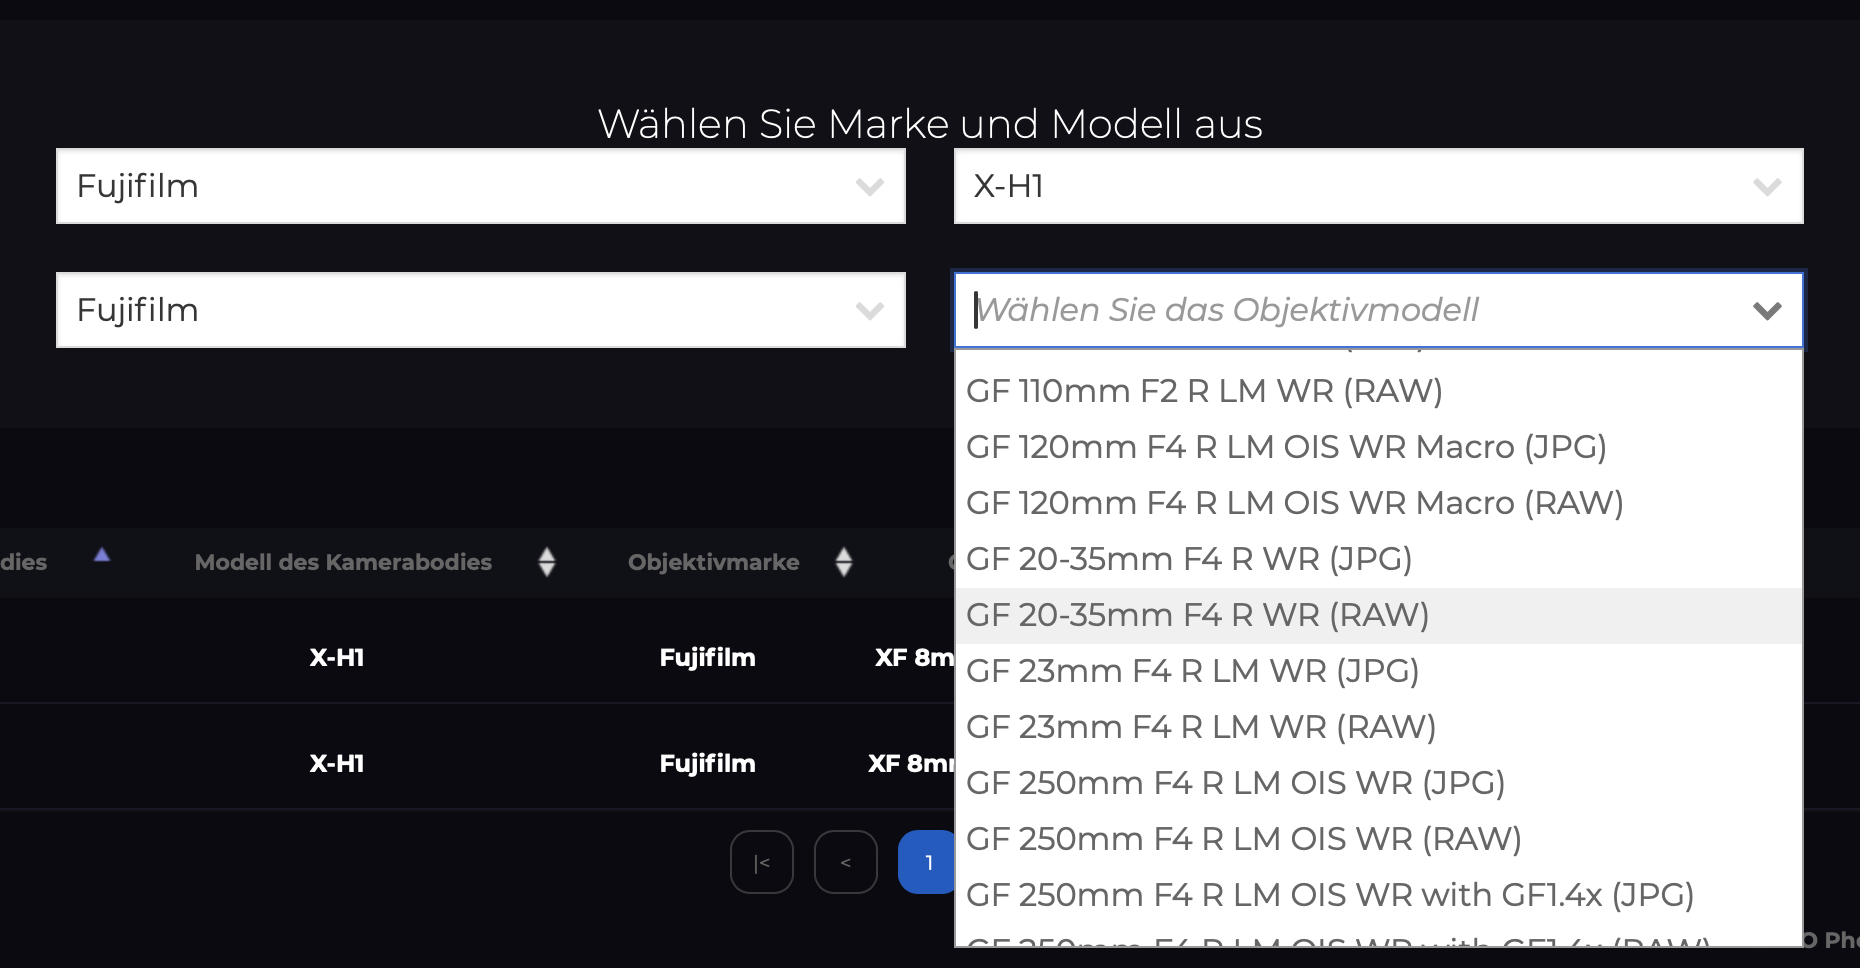Sort by Objektivmarke column arrows
Viewport: 1860px width, 968px height.
tap(844, 562)
